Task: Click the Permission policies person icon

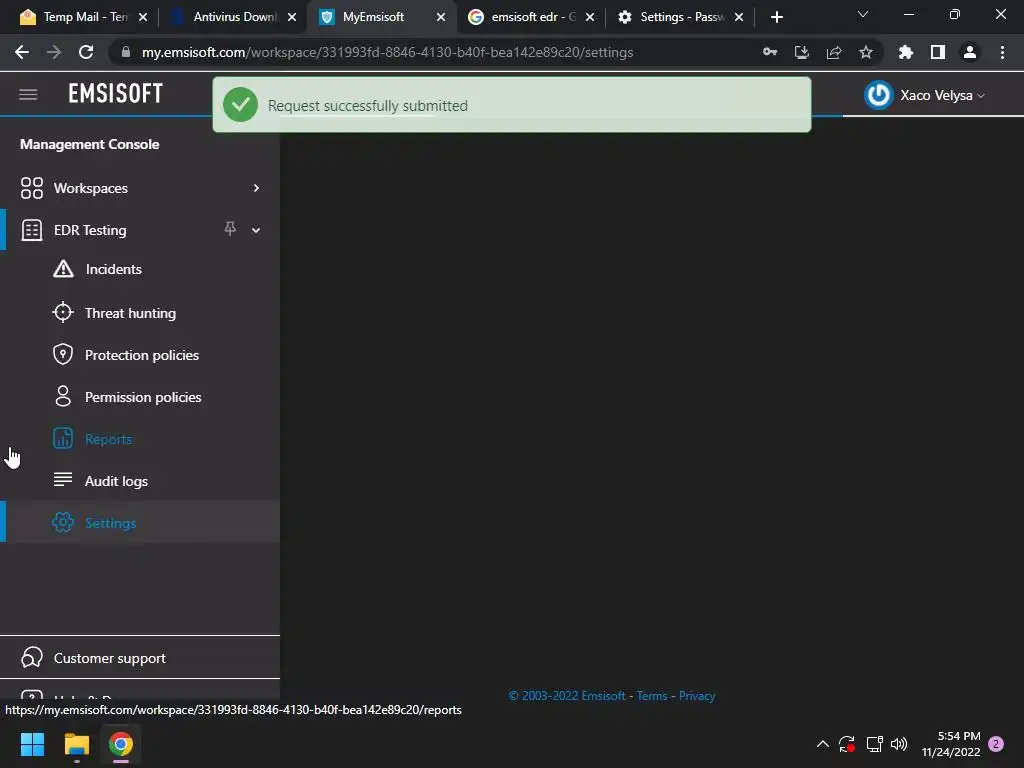Action: click(x=63, y=396)
